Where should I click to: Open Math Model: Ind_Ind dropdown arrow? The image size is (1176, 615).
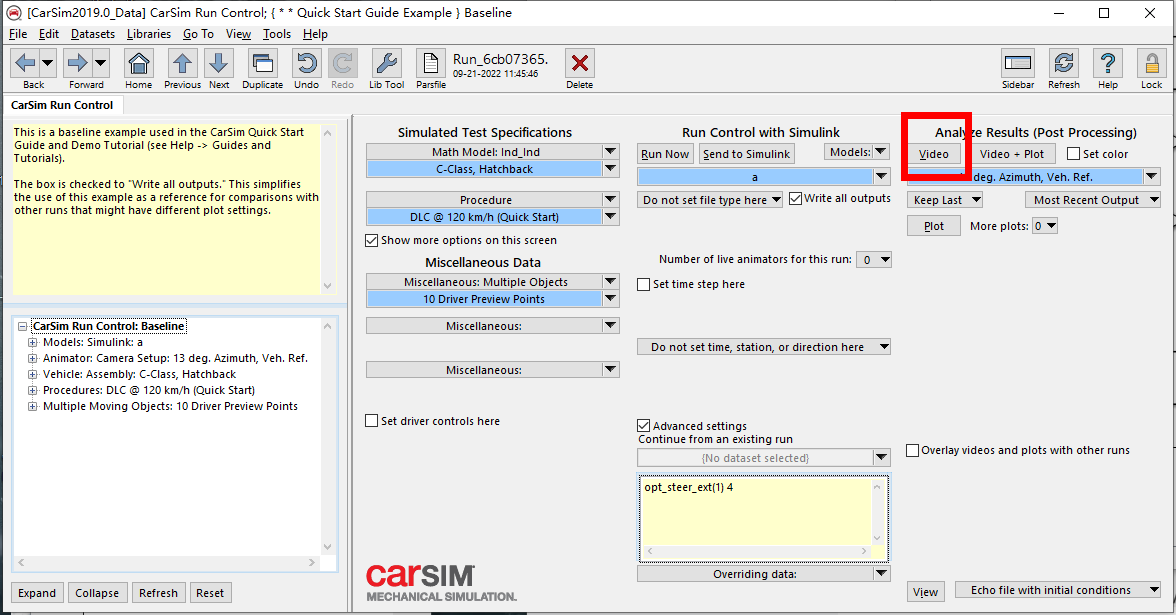pos(610,152)
